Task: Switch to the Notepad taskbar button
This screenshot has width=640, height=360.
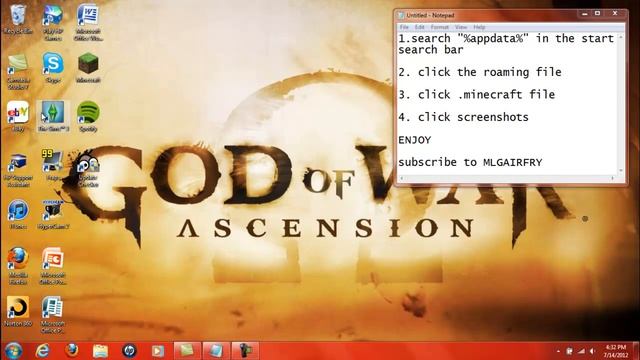Action: 216,351
